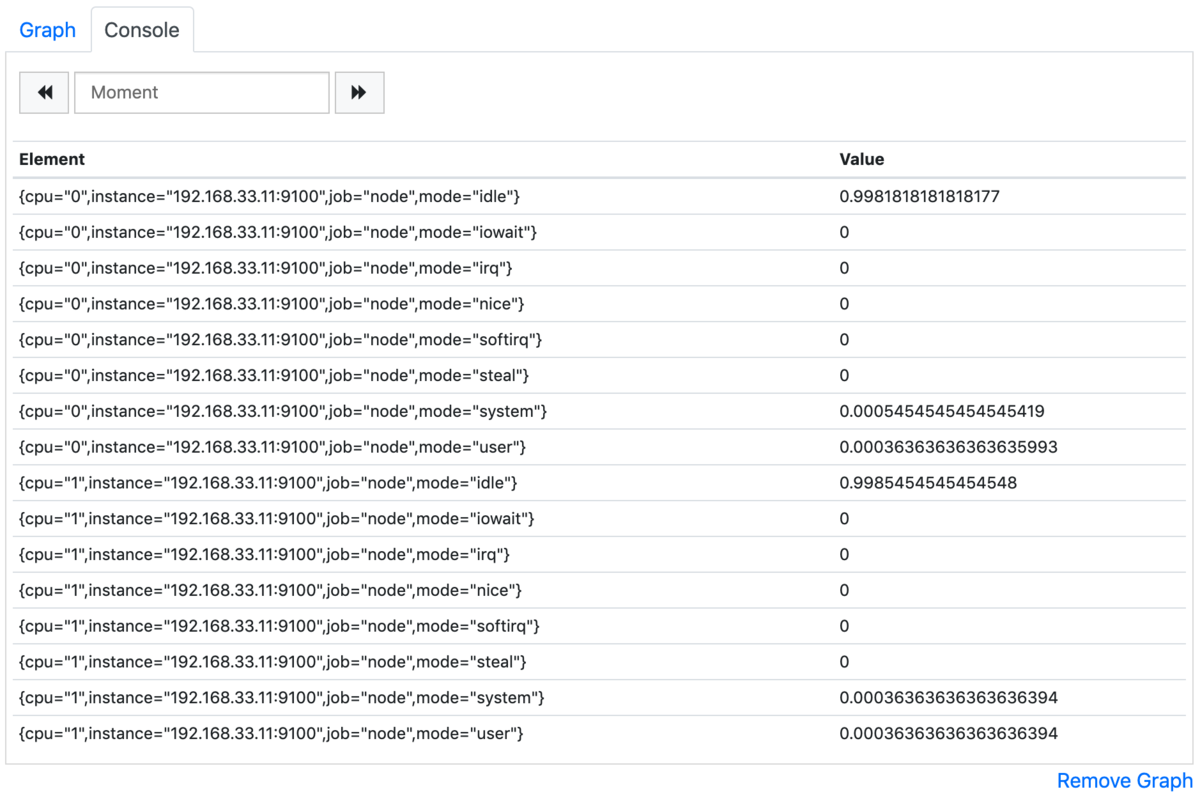Click the Element column header

click(51, 159)
